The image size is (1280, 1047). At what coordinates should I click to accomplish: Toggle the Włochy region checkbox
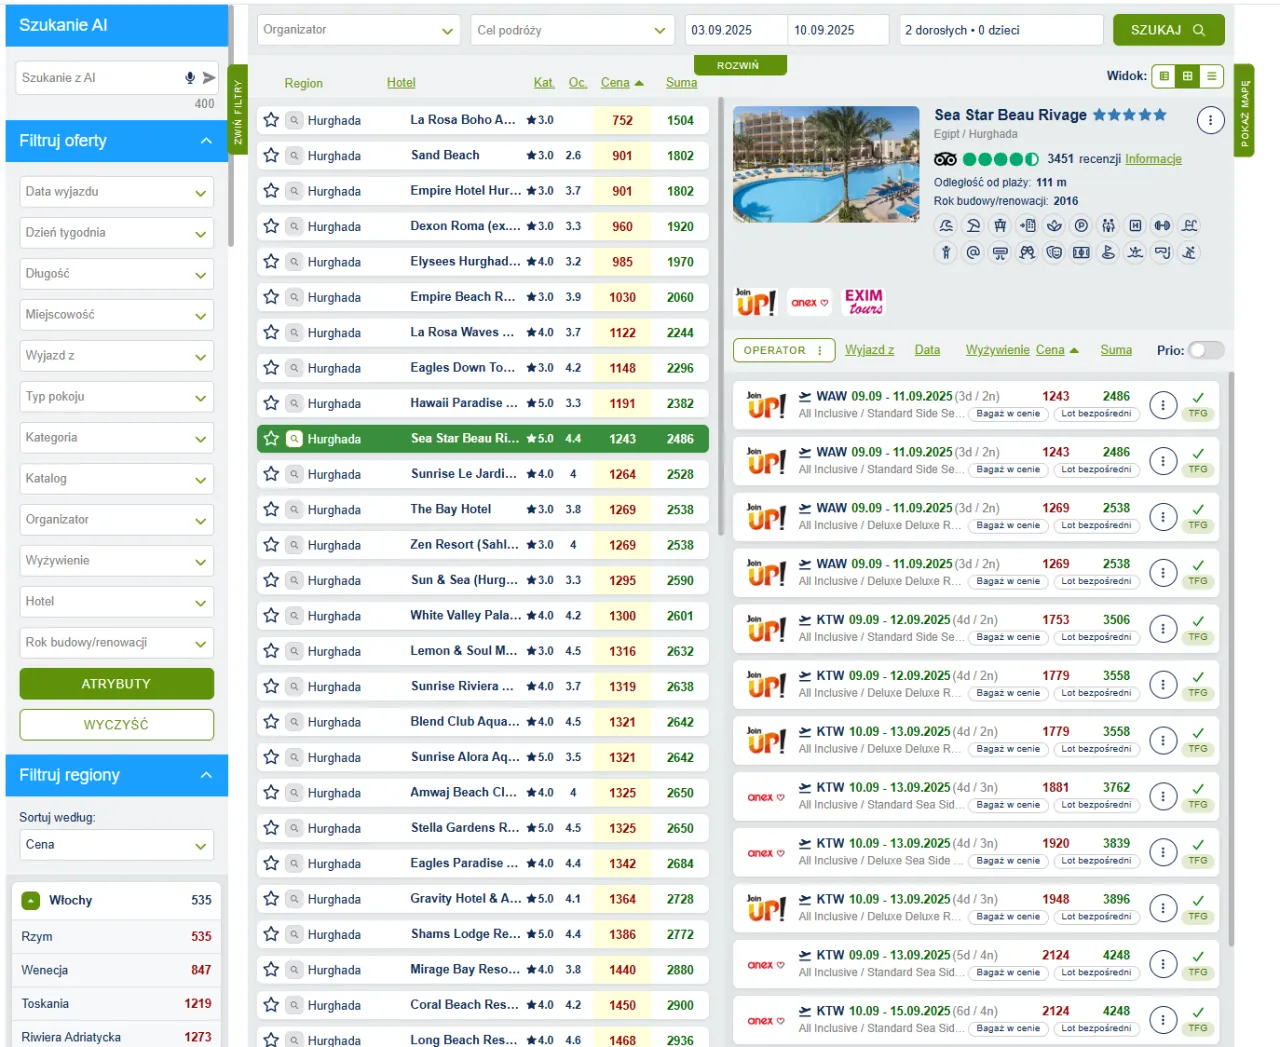click(31, 901)
